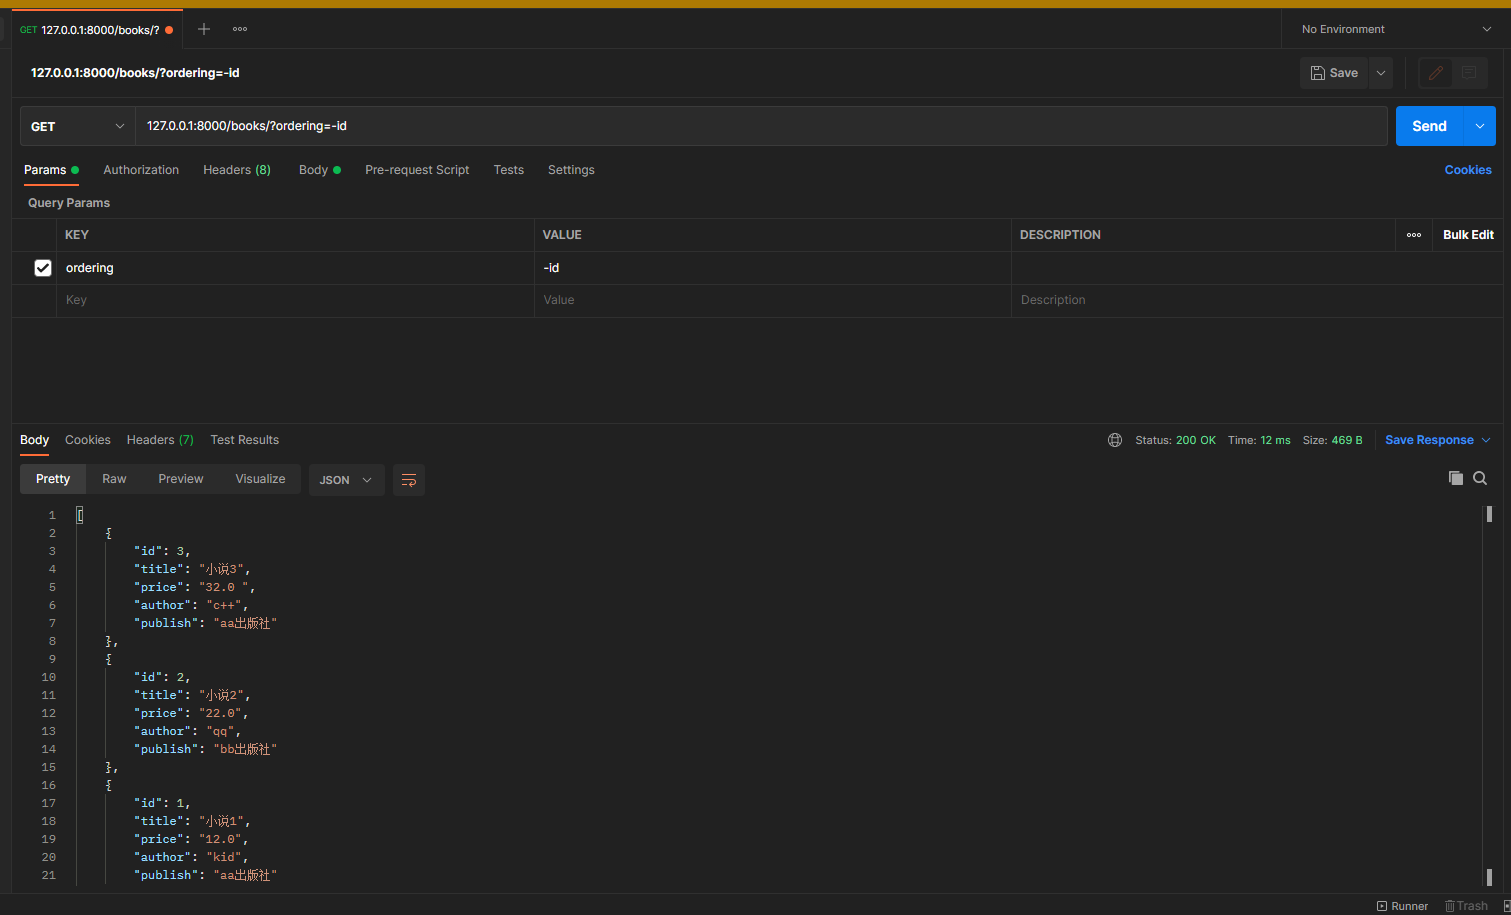Open the response Cookies tab
Viewport: 1511px width, 915px height.
click(x=88, y=440)
